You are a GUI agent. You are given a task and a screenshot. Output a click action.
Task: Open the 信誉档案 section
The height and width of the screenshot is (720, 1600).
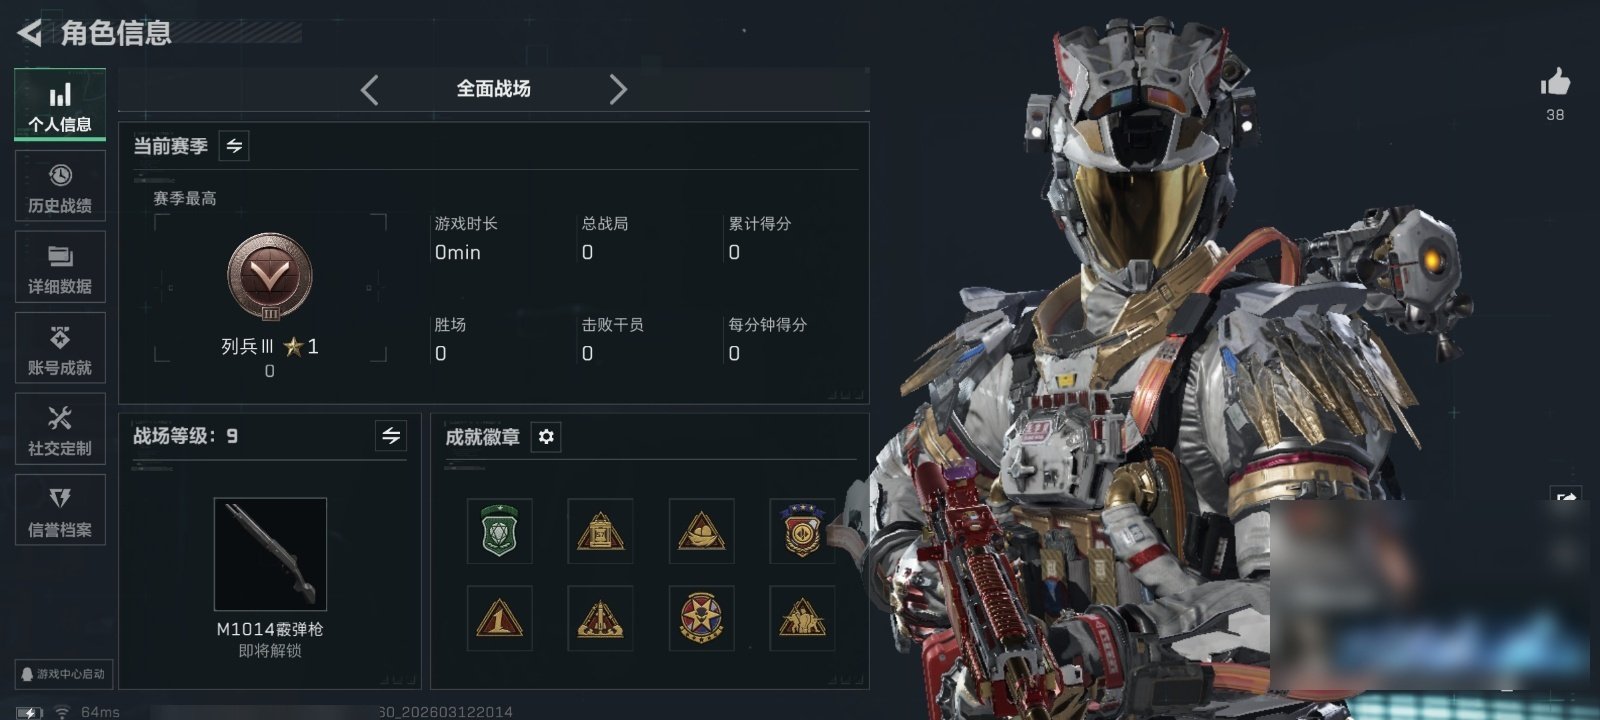pos(60,510)
